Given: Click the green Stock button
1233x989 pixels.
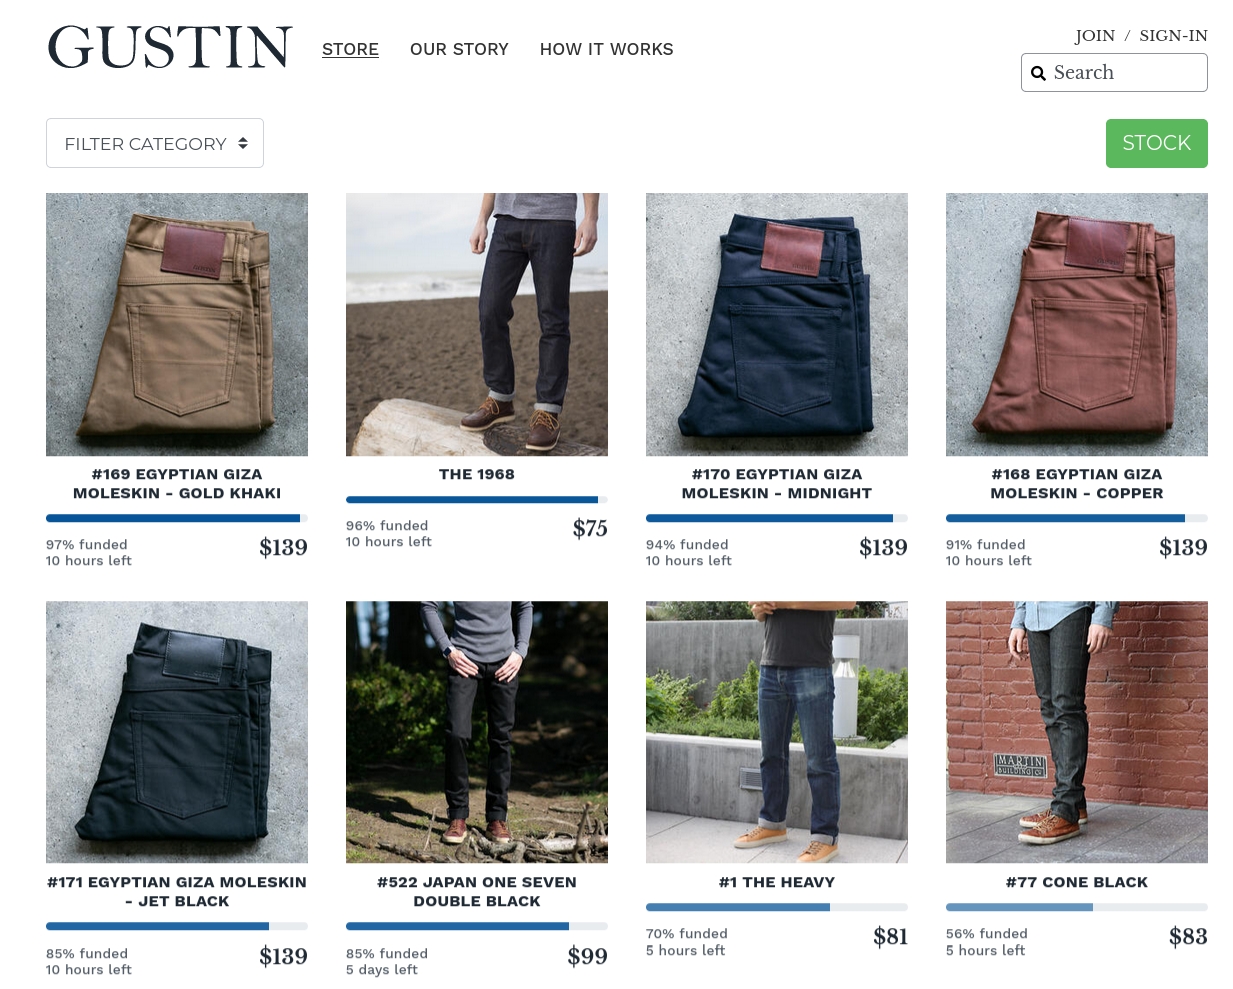Looking at the screenshot, I should tap(1157, 143).
